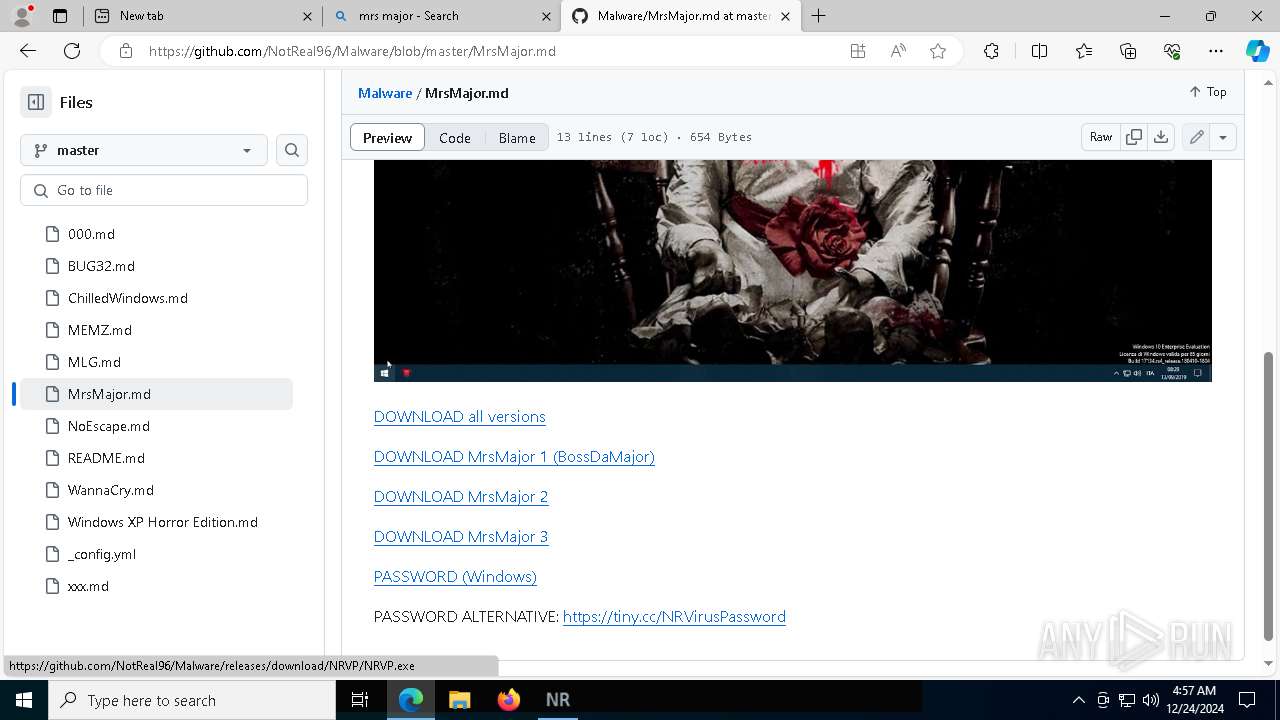This screenshot has height=720, width=1280.
Task: Click the MrsMajor screenshot image
Action: [x=792, y=270]
